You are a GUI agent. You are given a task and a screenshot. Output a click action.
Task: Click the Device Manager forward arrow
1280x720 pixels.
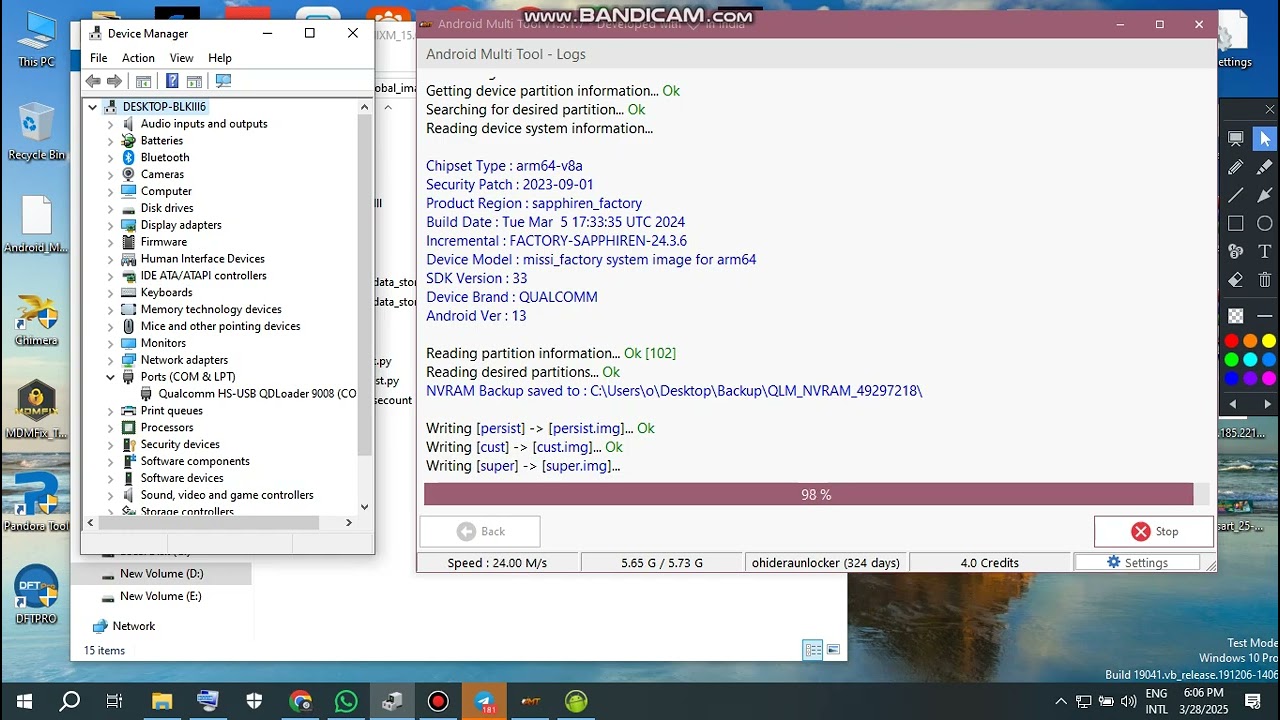[x=114, y=81]
